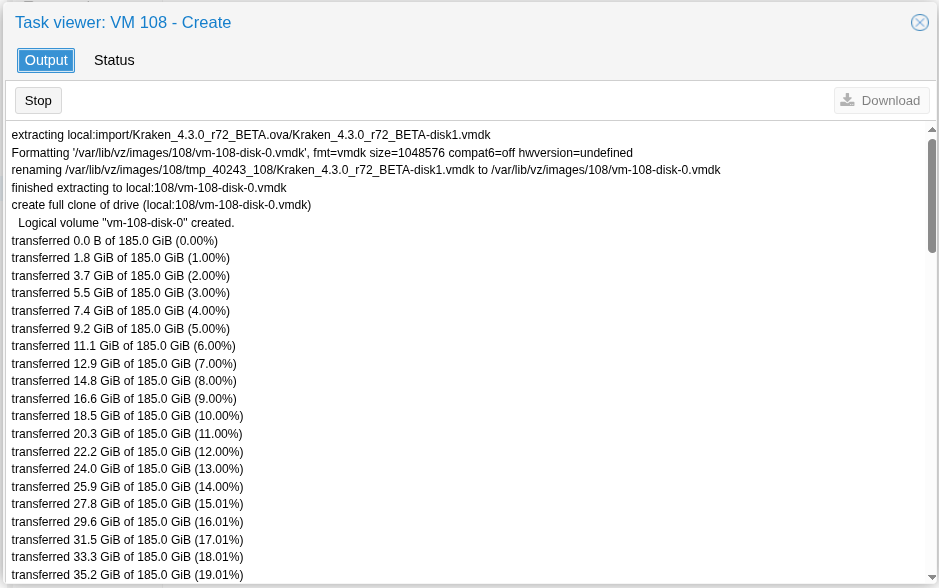Click the Download button
939x588 pixels.
pyautogui.click(x=881, y=100)
